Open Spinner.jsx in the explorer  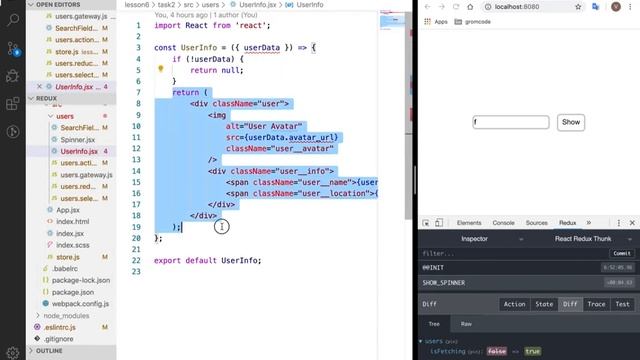tap(78, 140)
